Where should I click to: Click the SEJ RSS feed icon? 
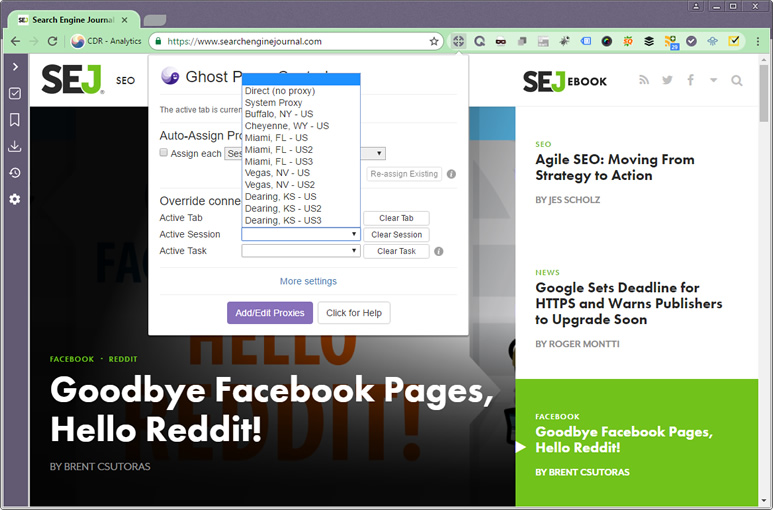coord(644,80)
